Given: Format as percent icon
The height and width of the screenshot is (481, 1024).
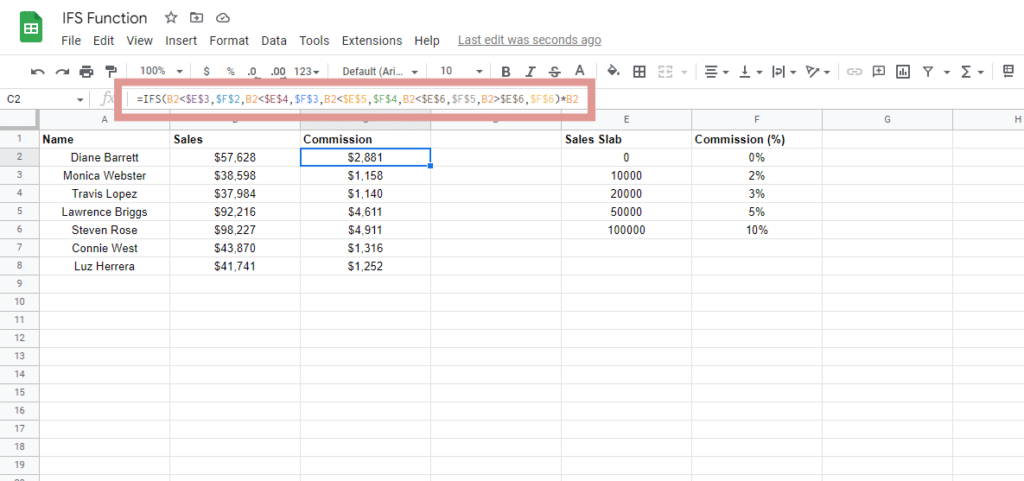Looking at the screenshot, I should click(x=231, y=71).
